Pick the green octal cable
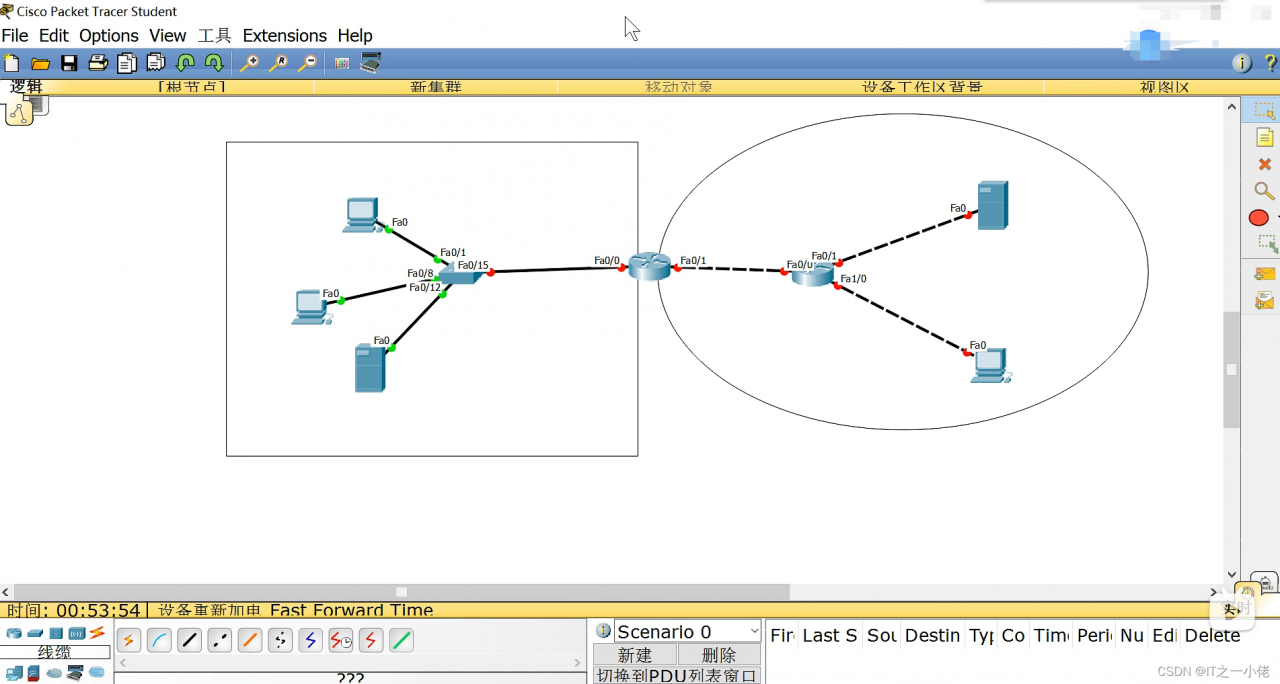Image resolution: width=1280 pixels, height=684 pixels. (401, 641)
